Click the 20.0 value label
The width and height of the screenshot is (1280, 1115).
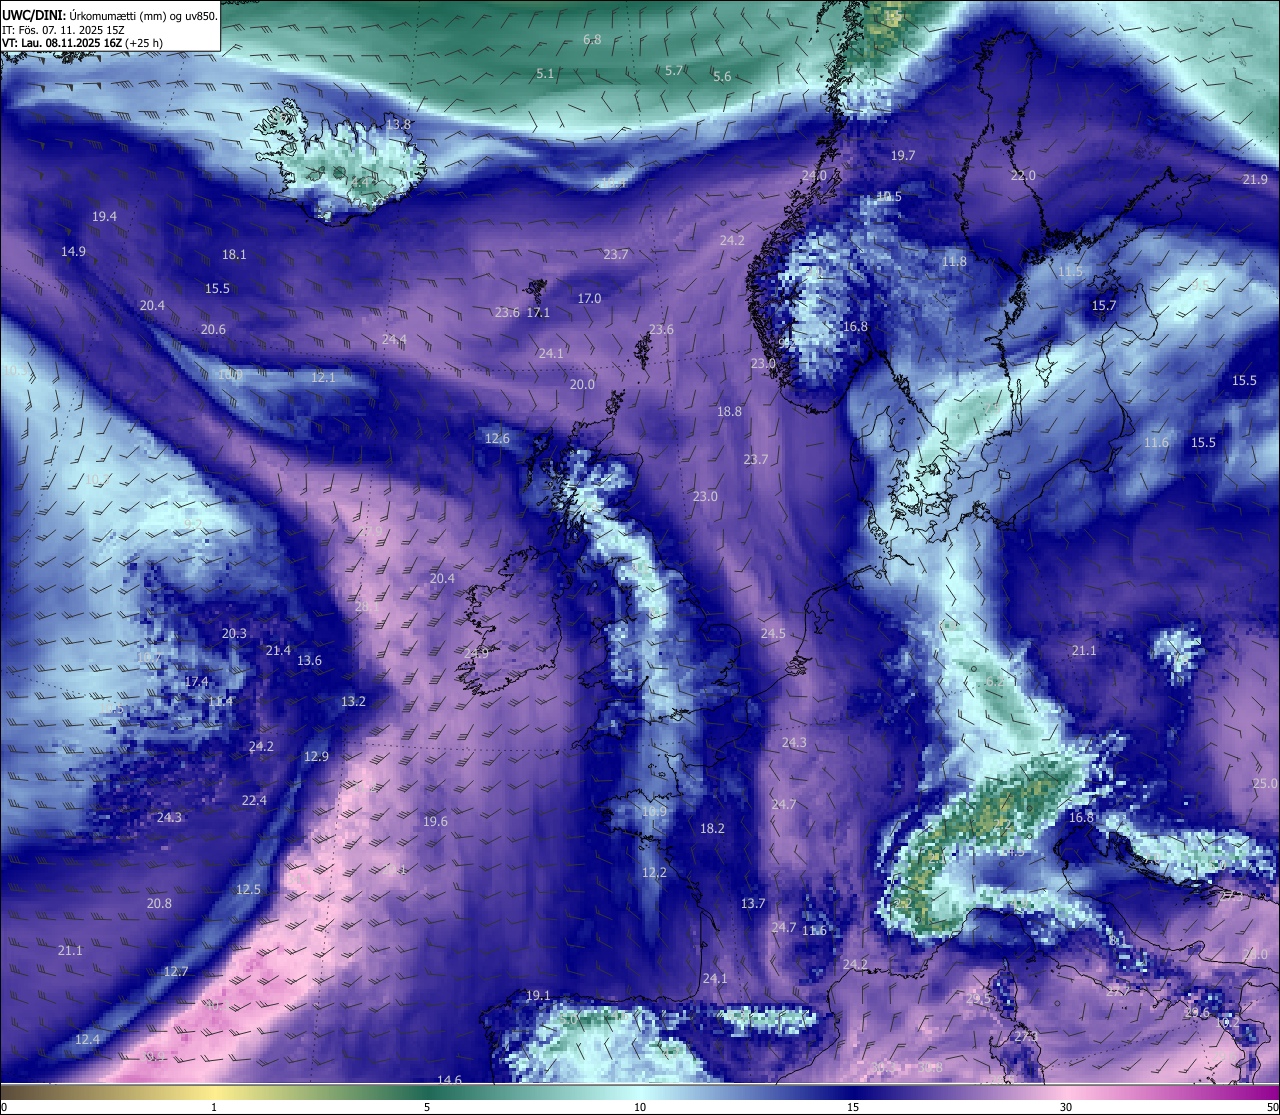point(582,385)
